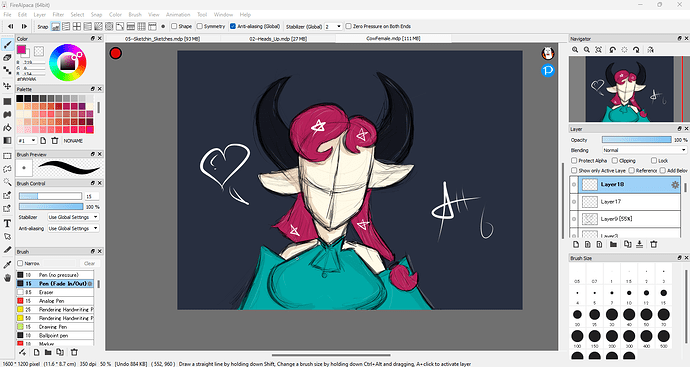Expand the Stabilizer Use Global Settings dropdown
Screen dimensions: 690x367
pos(73,217)
